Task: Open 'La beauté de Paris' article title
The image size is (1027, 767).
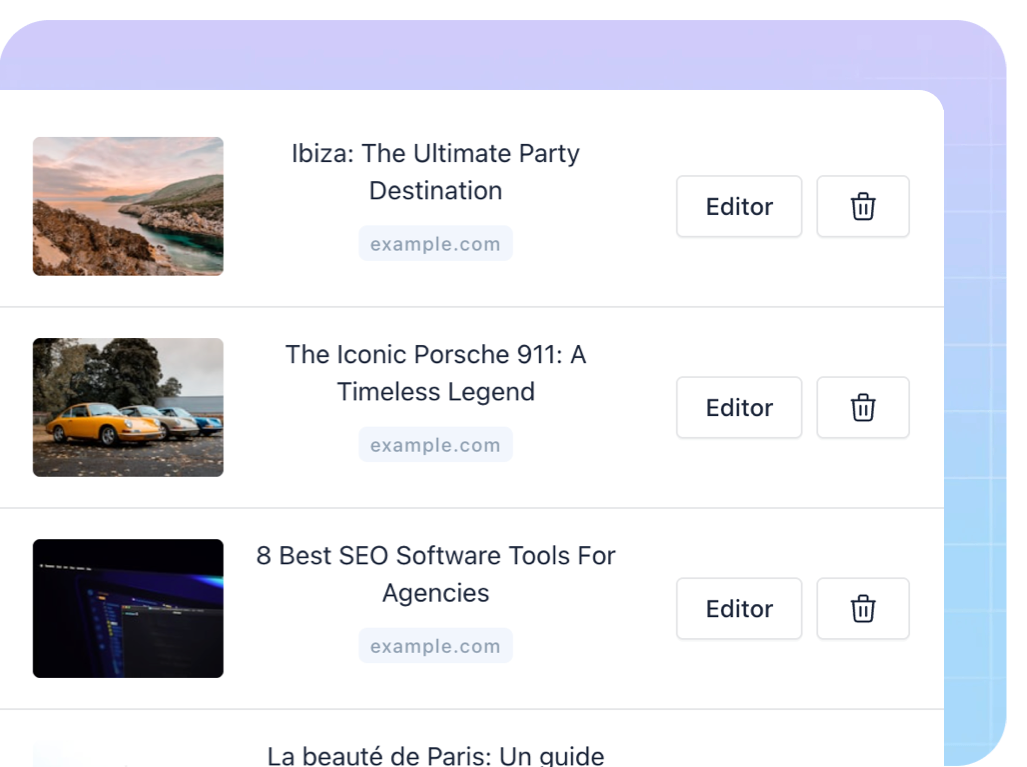Action: click(435, 755)
